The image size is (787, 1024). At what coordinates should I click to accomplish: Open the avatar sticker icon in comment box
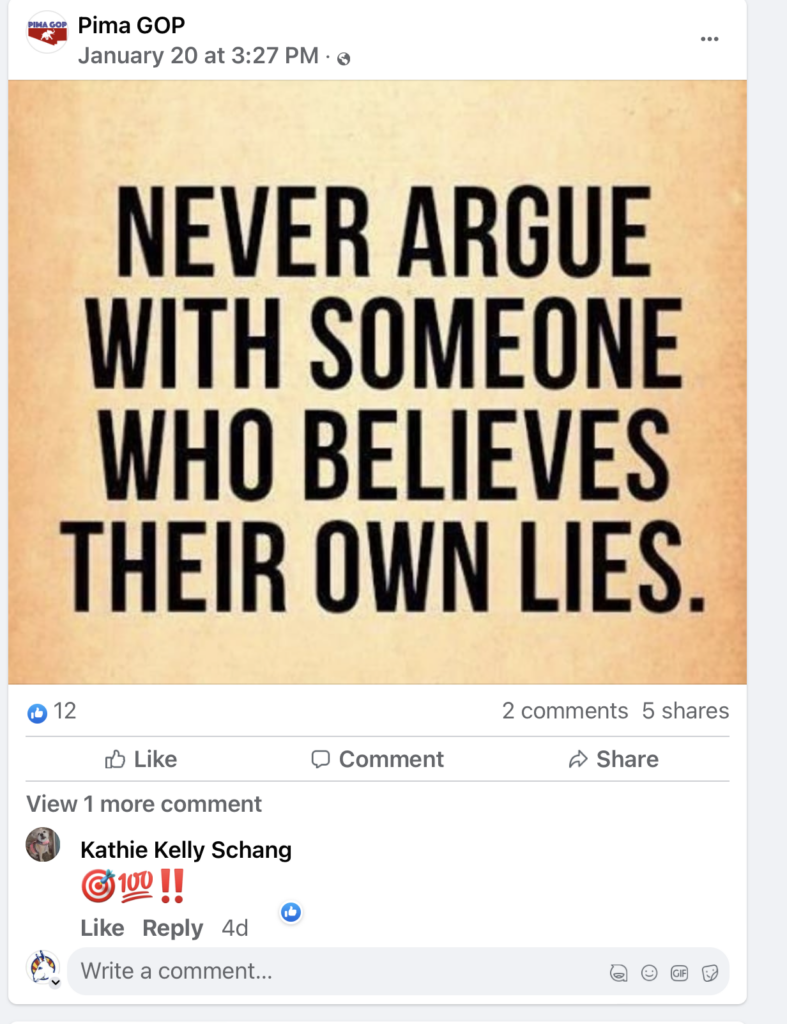point(618,973)
